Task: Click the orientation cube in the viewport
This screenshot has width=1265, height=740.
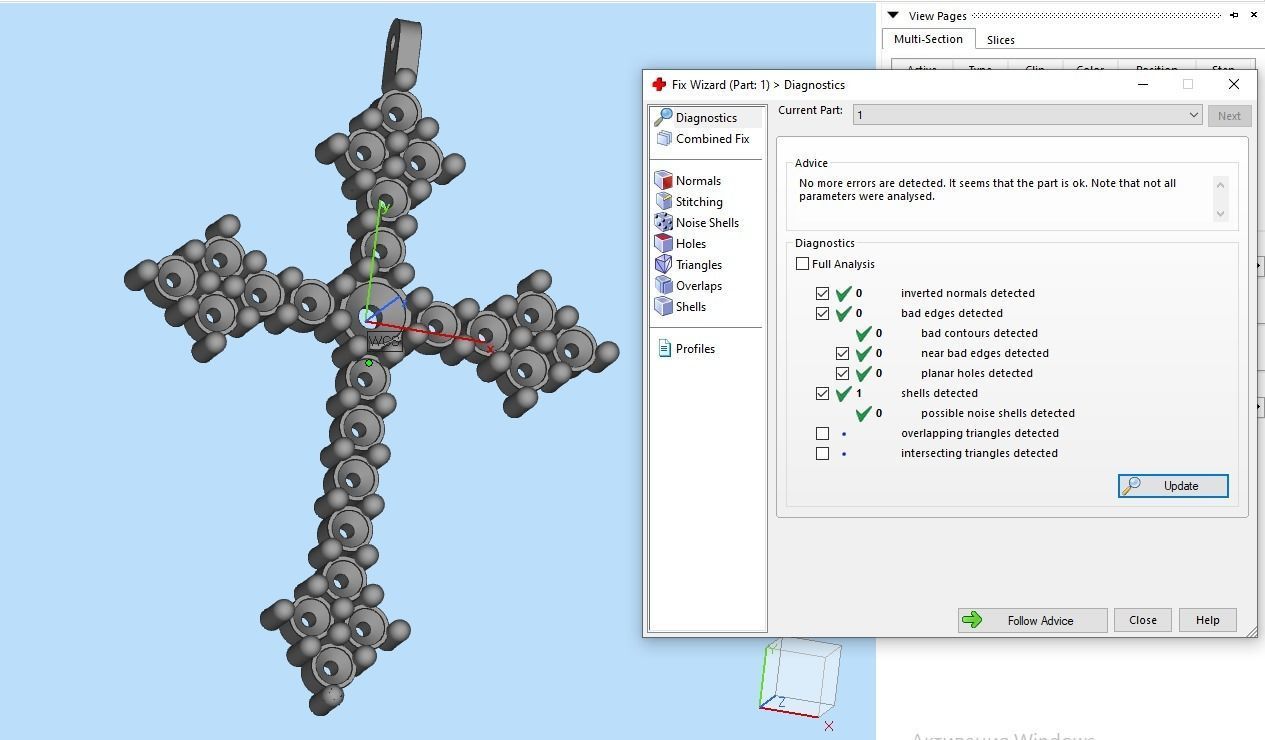Action: [x=799, y=677]
